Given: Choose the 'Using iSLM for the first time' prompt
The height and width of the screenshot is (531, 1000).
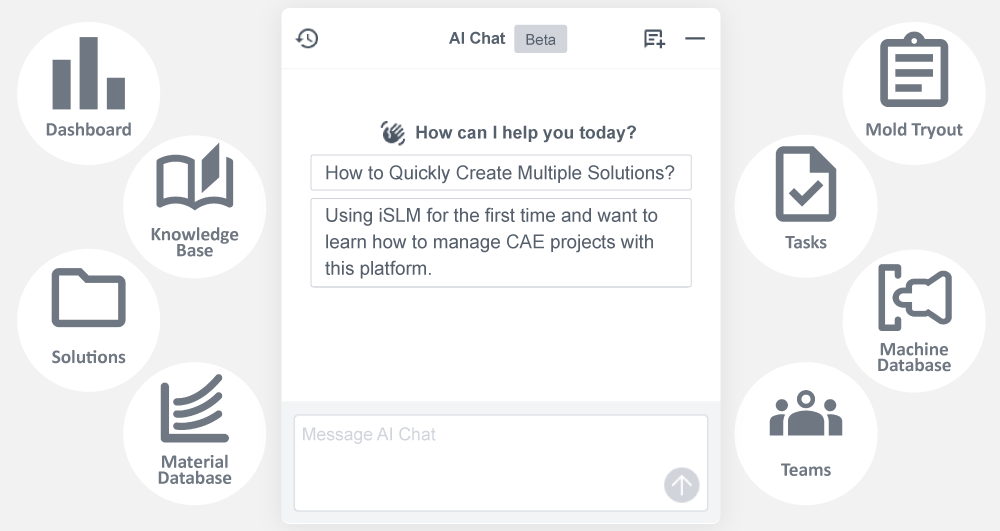Looking at the screenshot, I should [x=500, y=243].
